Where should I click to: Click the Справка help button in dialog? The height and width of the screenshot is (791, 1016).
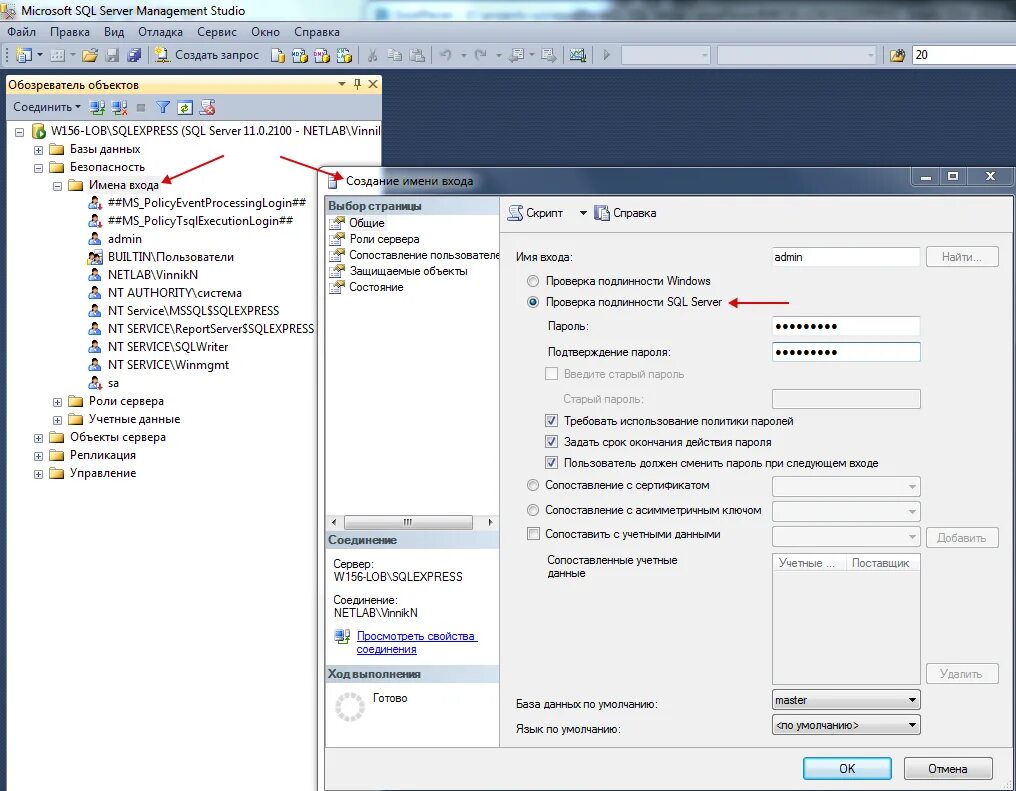[x=625, y=213]
